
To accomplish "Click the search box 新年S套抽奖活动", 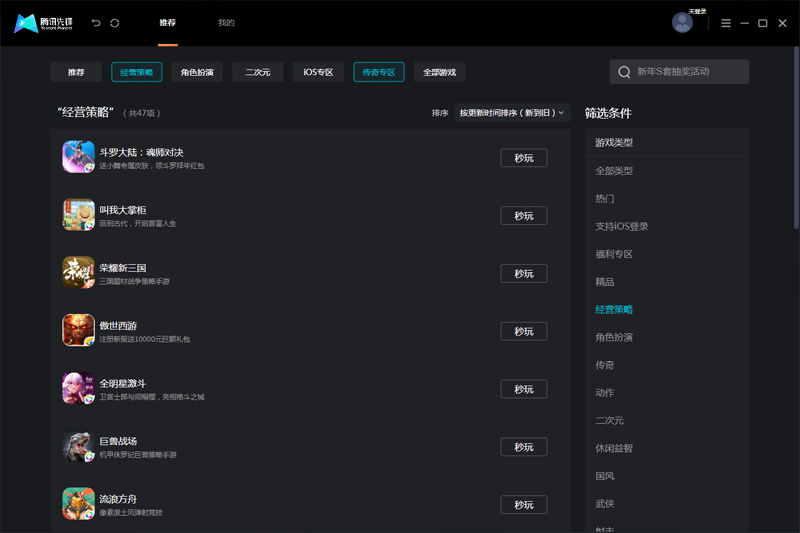I will click(x=679, y=72).
